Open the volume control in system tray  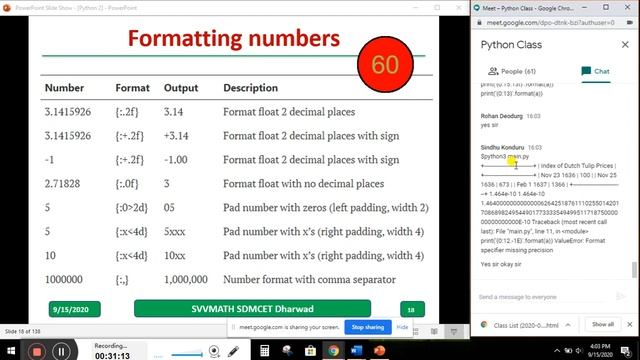579,351
